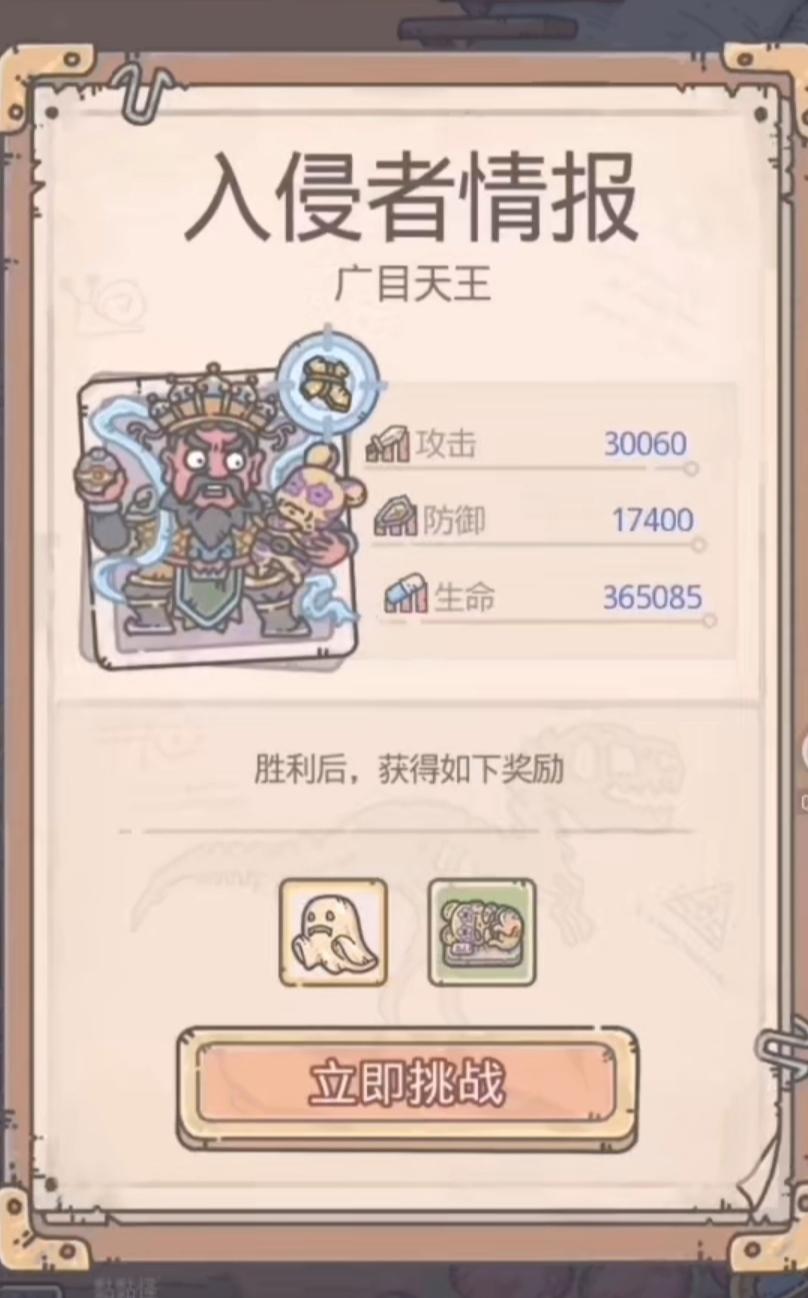The width and height of the screenshot is (808, 1298).
Task: Click the health bar slider knob
Action: point(709,621)
